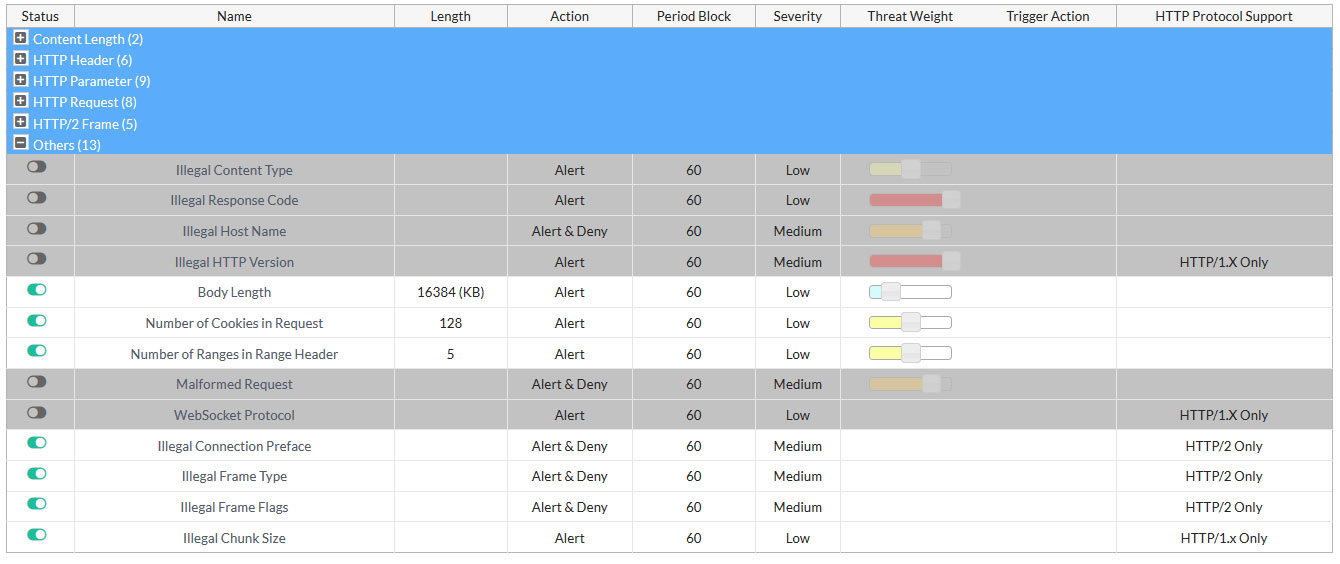
Task: Click Medium severity for Illegal HTTP Version
Action: [797, 262]
